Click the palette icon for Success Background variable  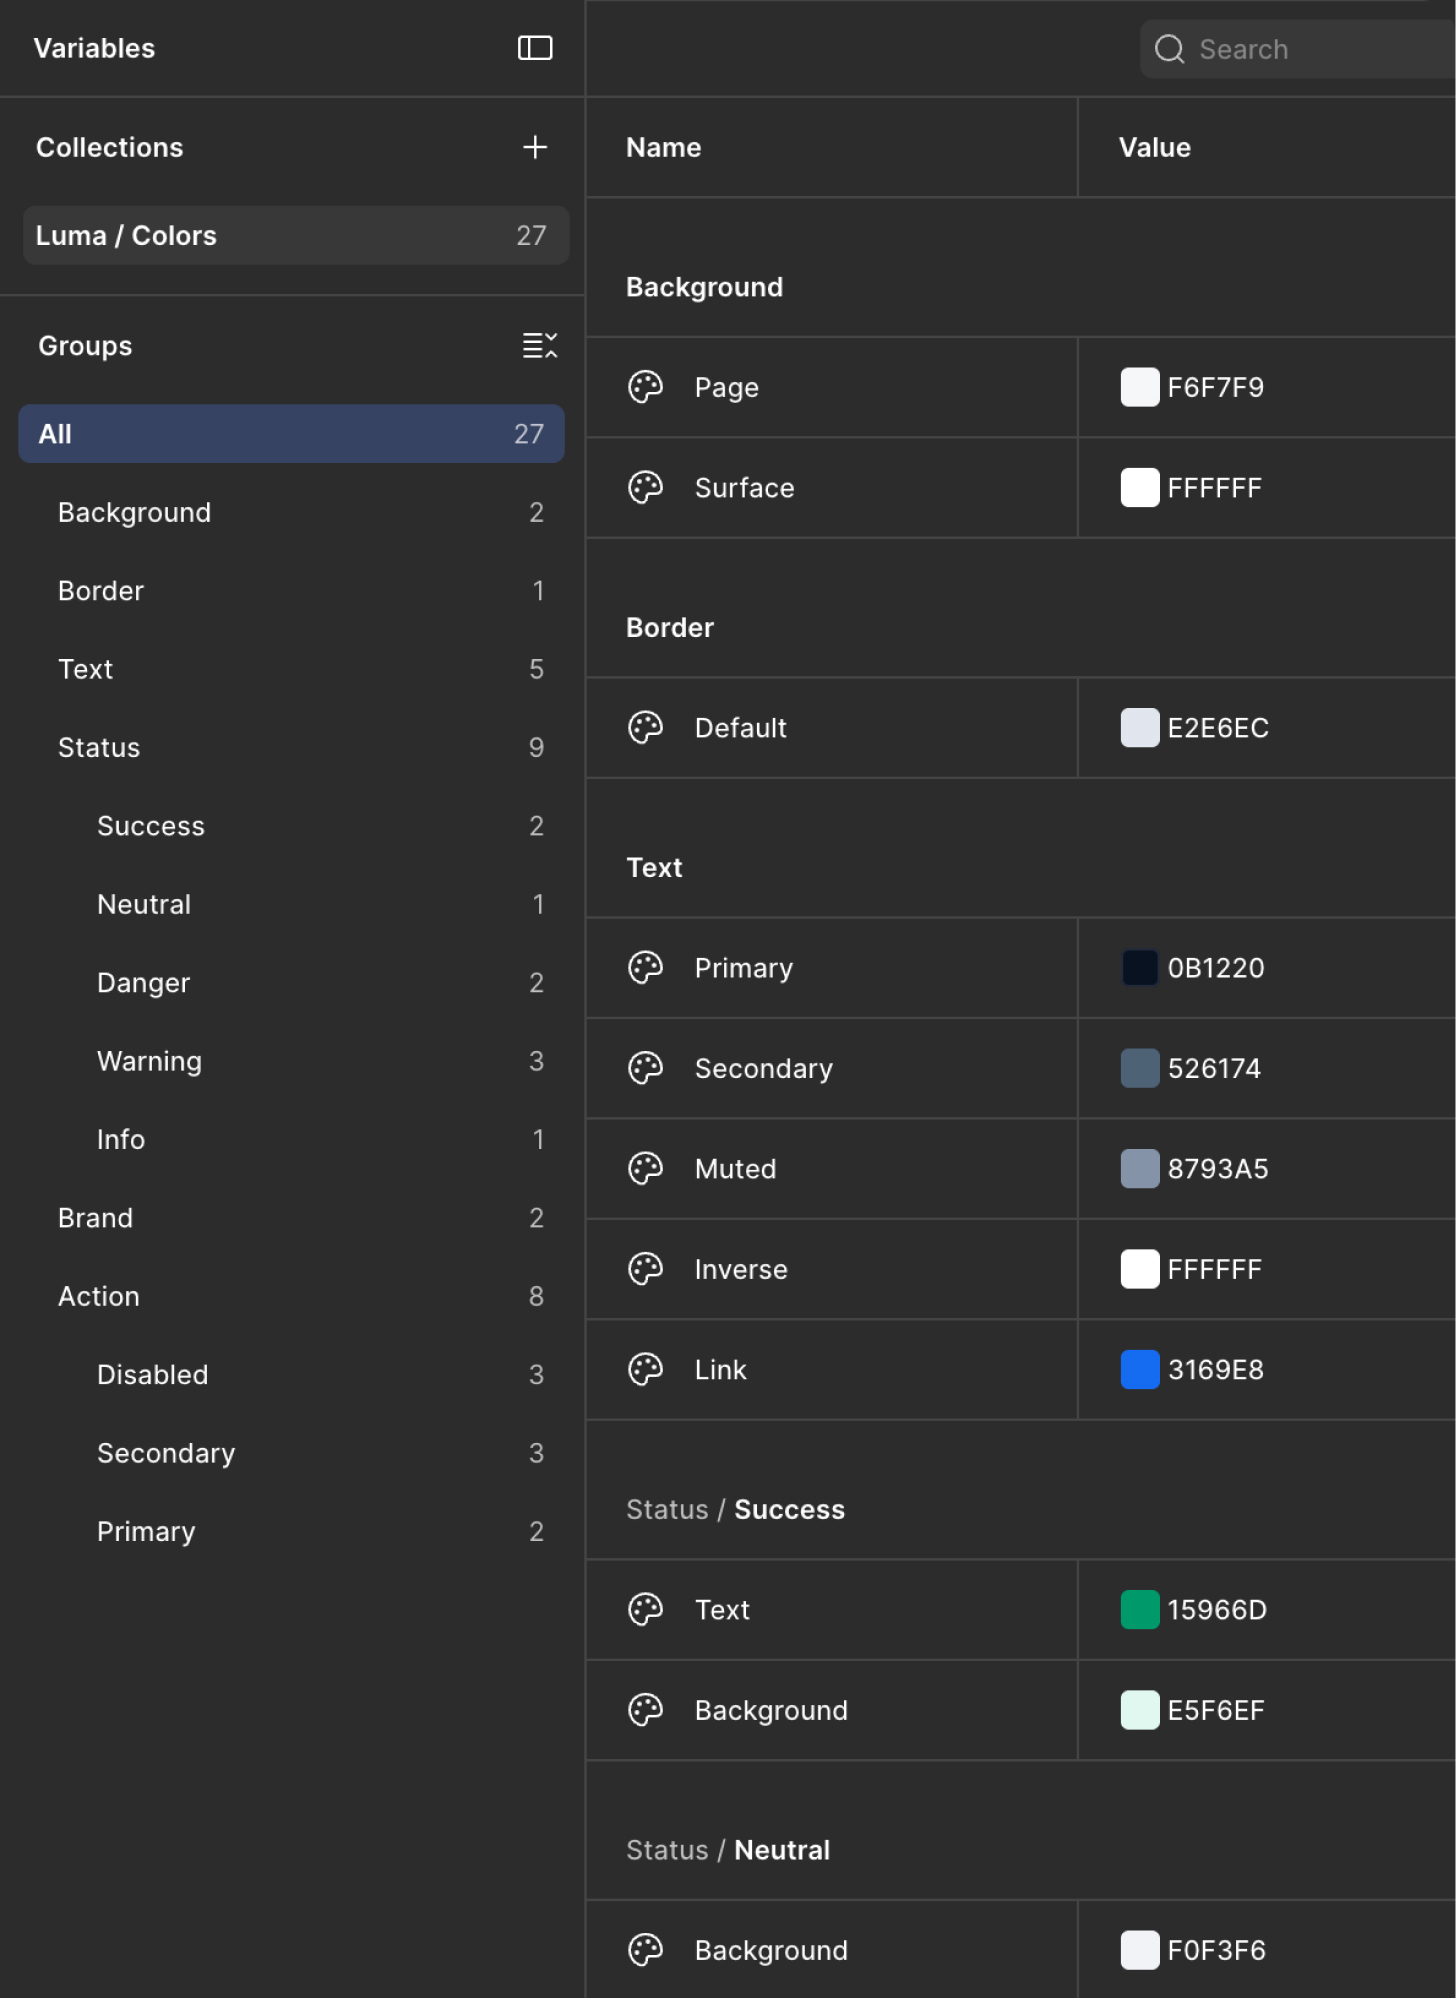tap(645, 1710)
